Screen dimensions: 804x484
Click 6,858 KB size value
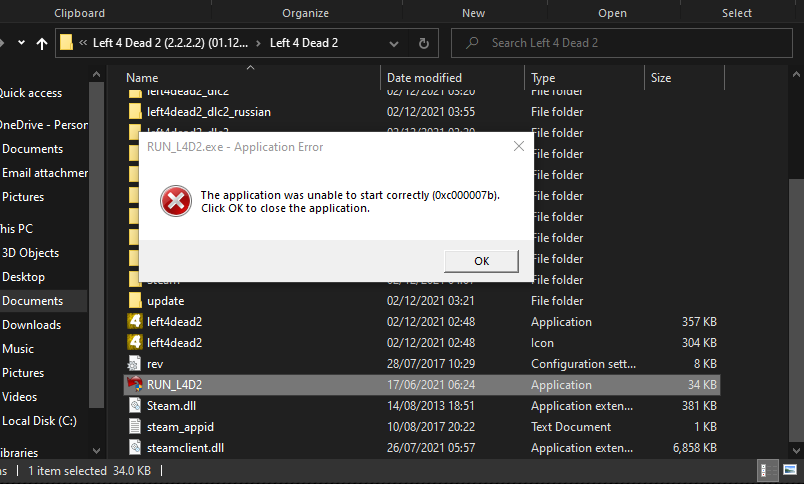click(x=694, y=448)
